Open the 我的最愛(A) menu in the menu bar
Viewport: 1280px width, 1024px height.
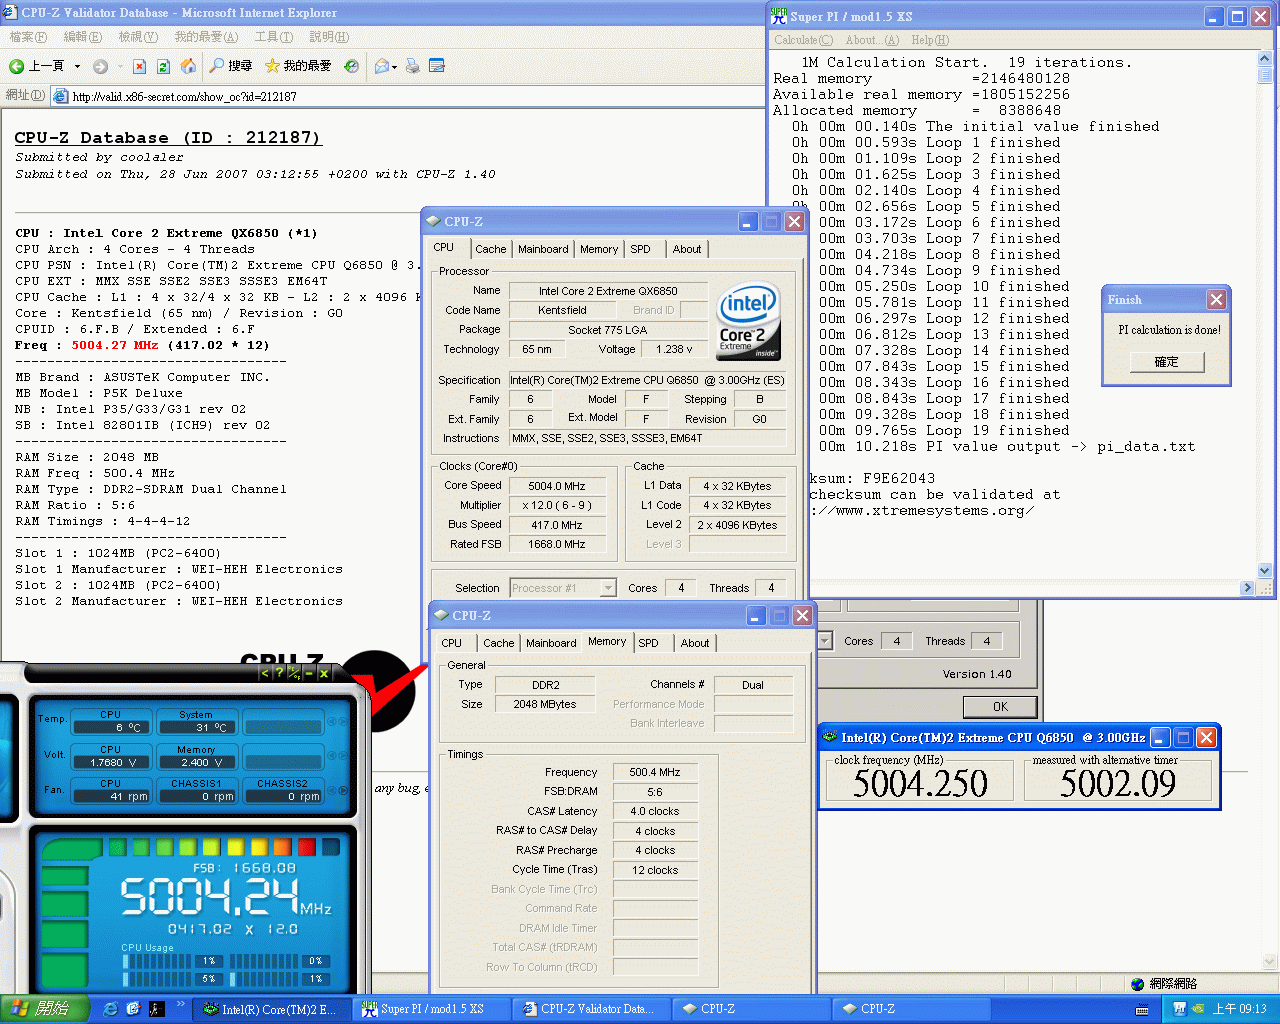pos(206,37)
